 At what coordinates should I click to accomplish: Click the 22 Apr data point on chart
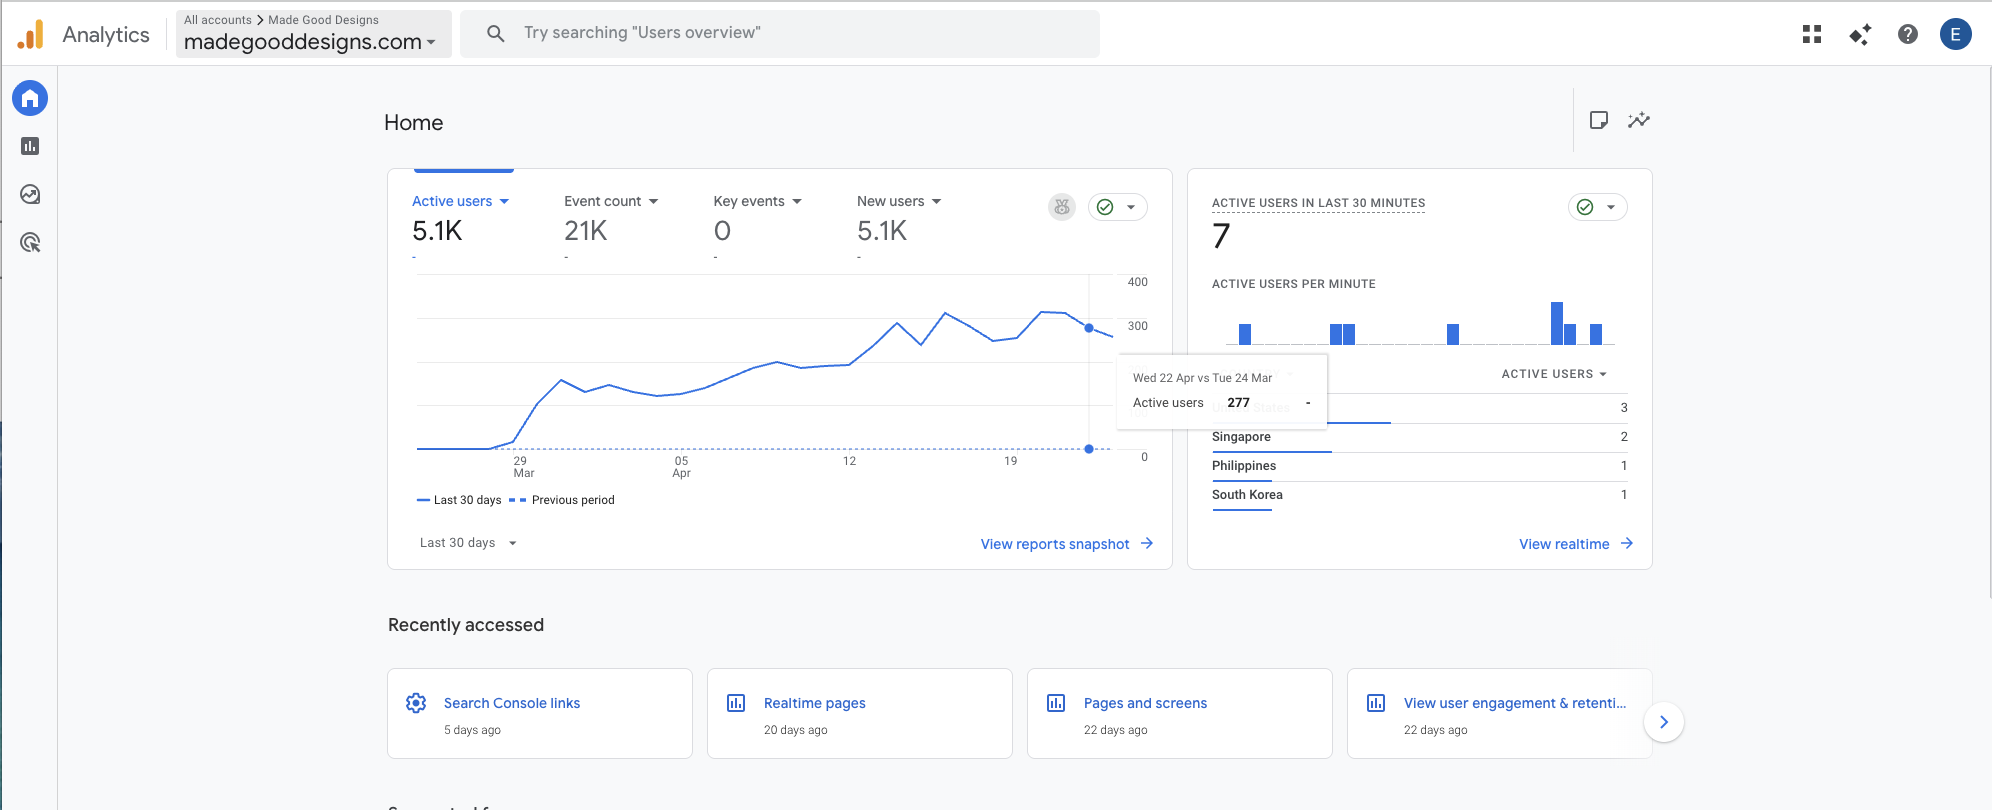[1089, 328]
